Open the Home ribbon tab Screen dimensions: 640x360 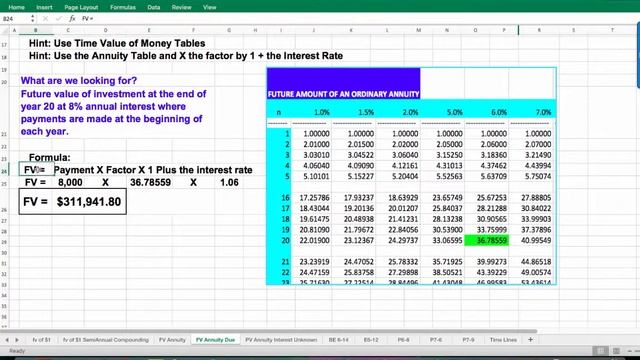16,7
